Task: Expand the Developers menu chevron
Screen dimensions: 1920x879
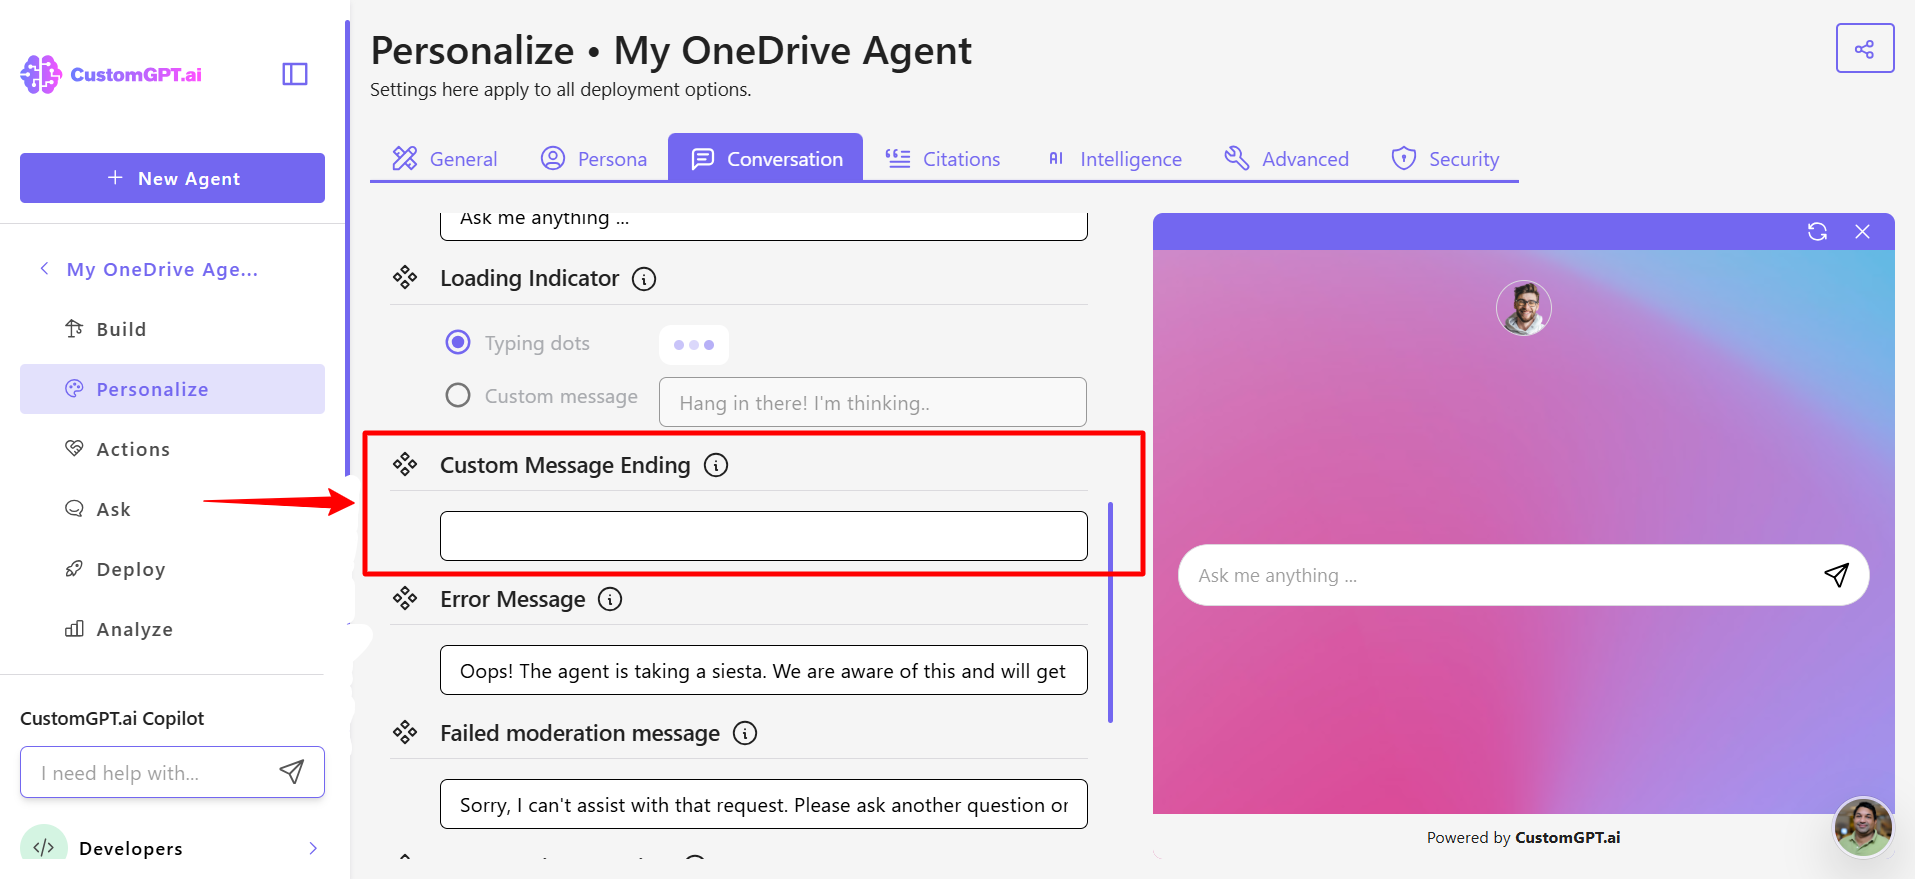Action: [313, 848]
